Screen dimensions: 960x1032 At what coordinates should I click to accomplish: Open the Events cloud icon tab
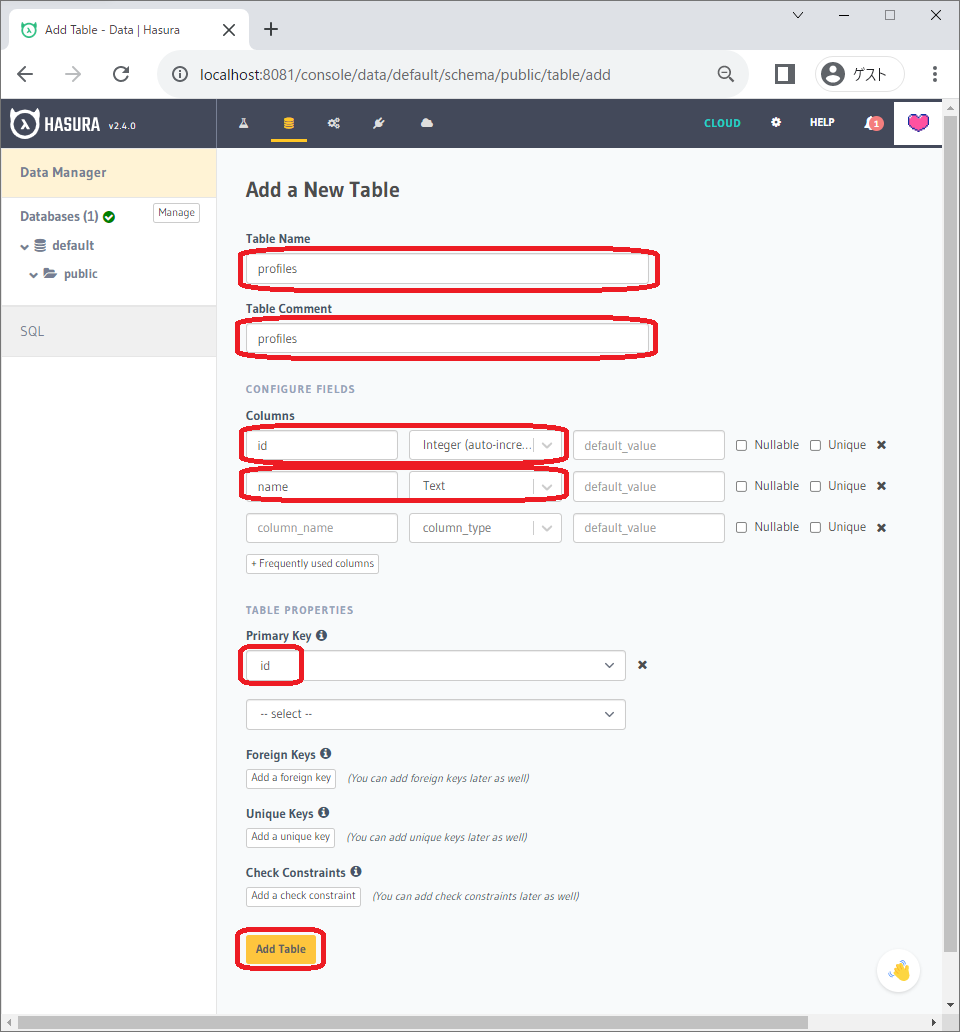427,123
